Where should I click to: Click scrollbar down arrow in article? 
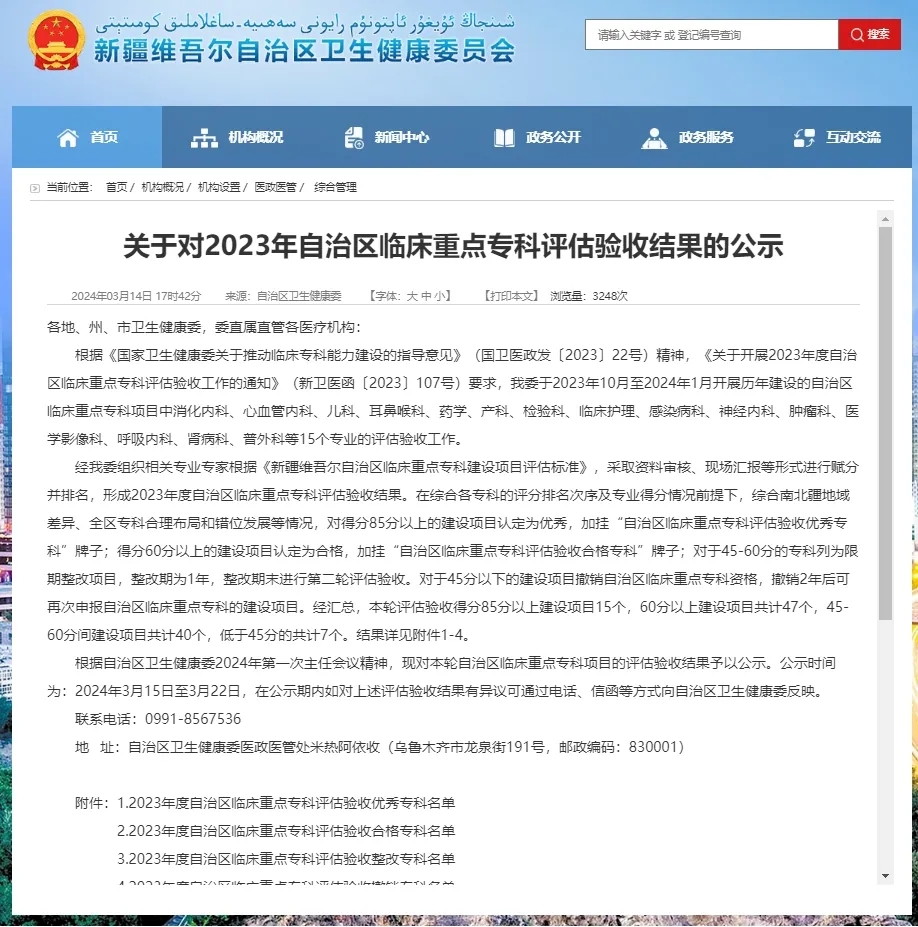click(885, 875)
